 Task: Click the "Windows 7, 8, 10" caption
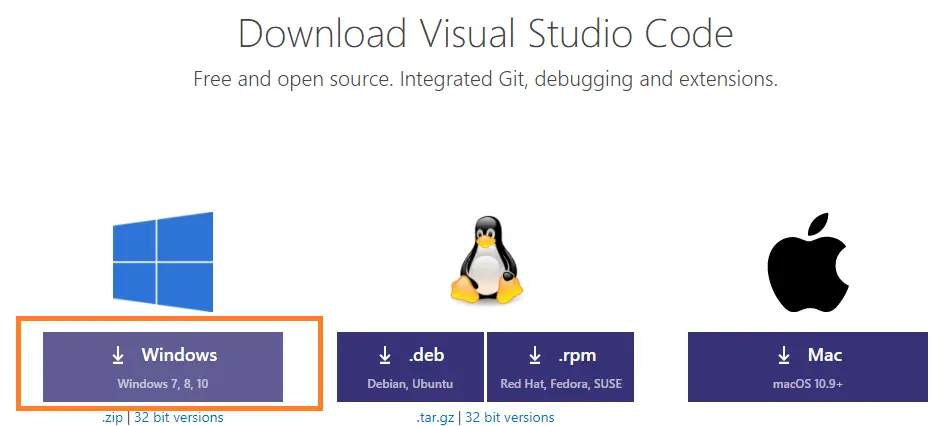(163, 384)
